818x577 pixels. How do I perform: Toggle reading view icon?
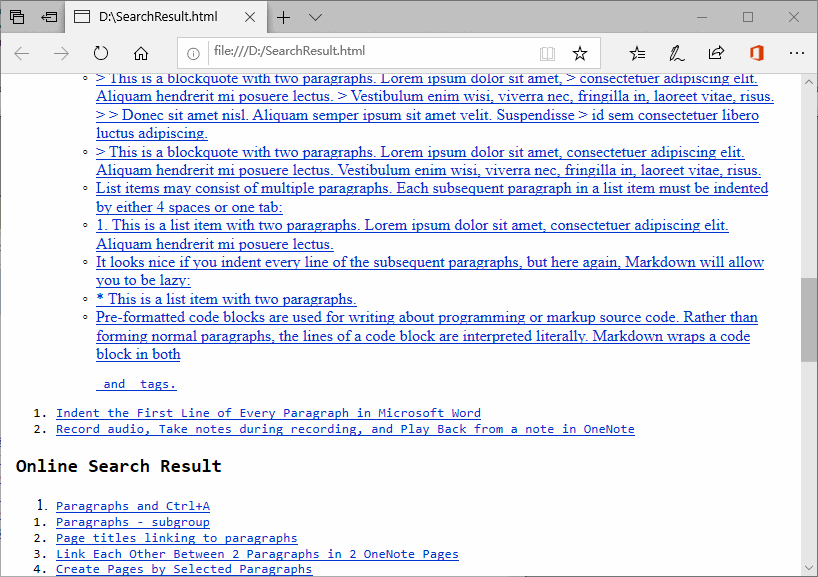[x=547, y=53]
